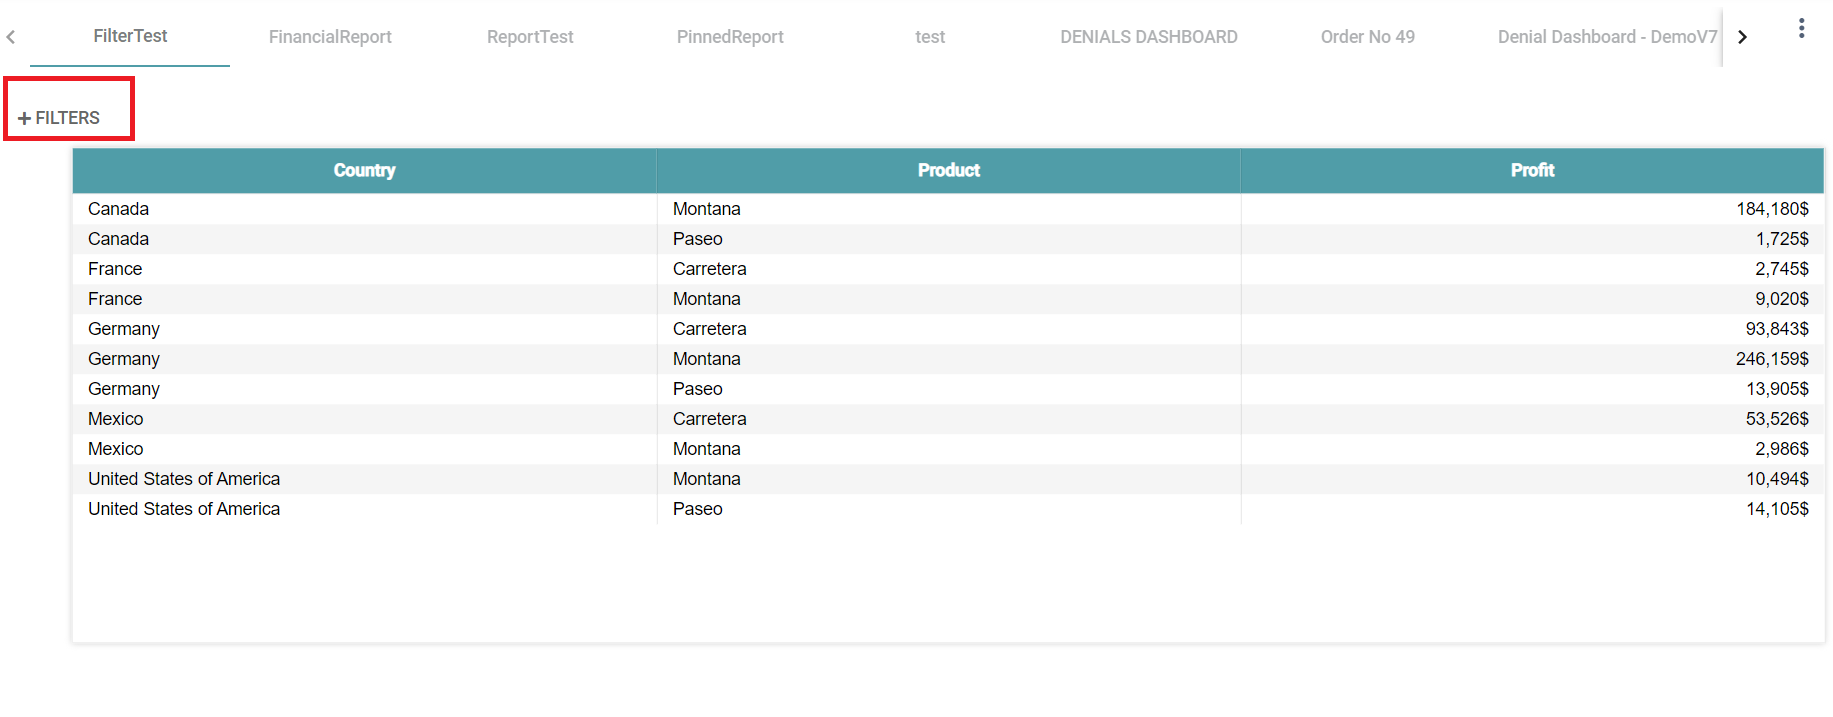Sort by the Country column header

364,171
